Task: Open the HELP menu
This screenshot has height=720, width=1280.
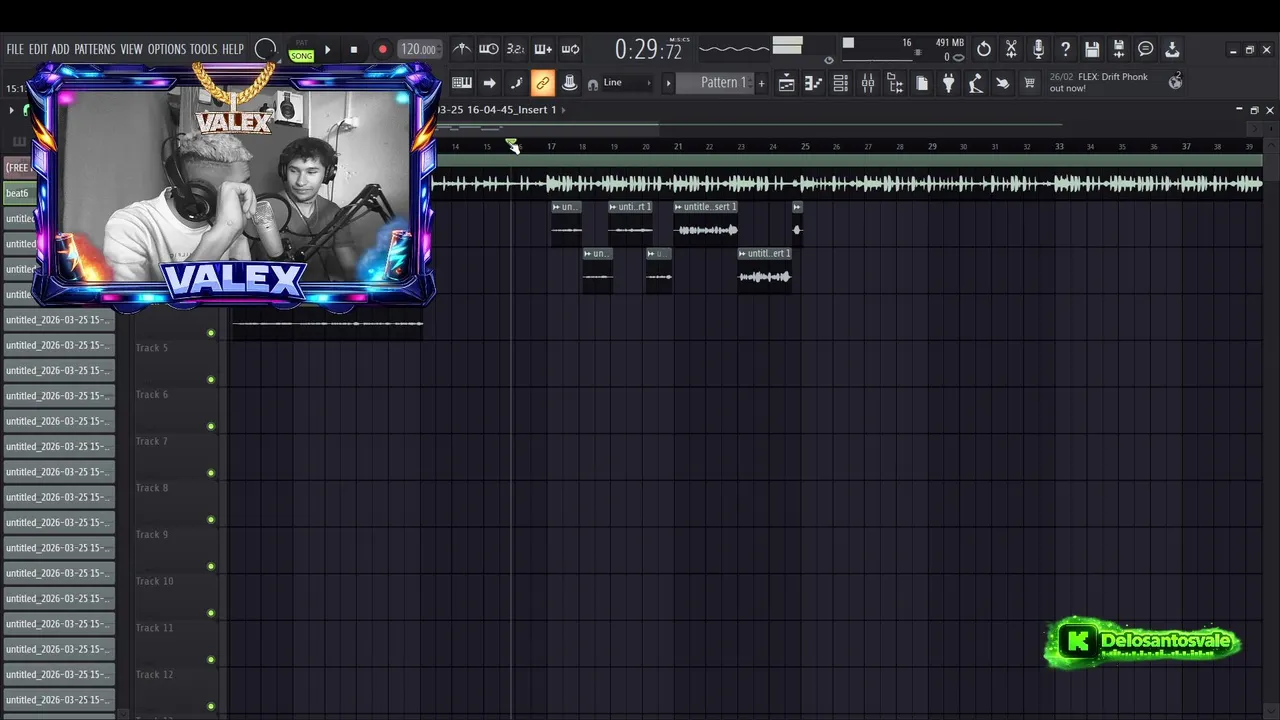Action: click(x=233, y=49)
